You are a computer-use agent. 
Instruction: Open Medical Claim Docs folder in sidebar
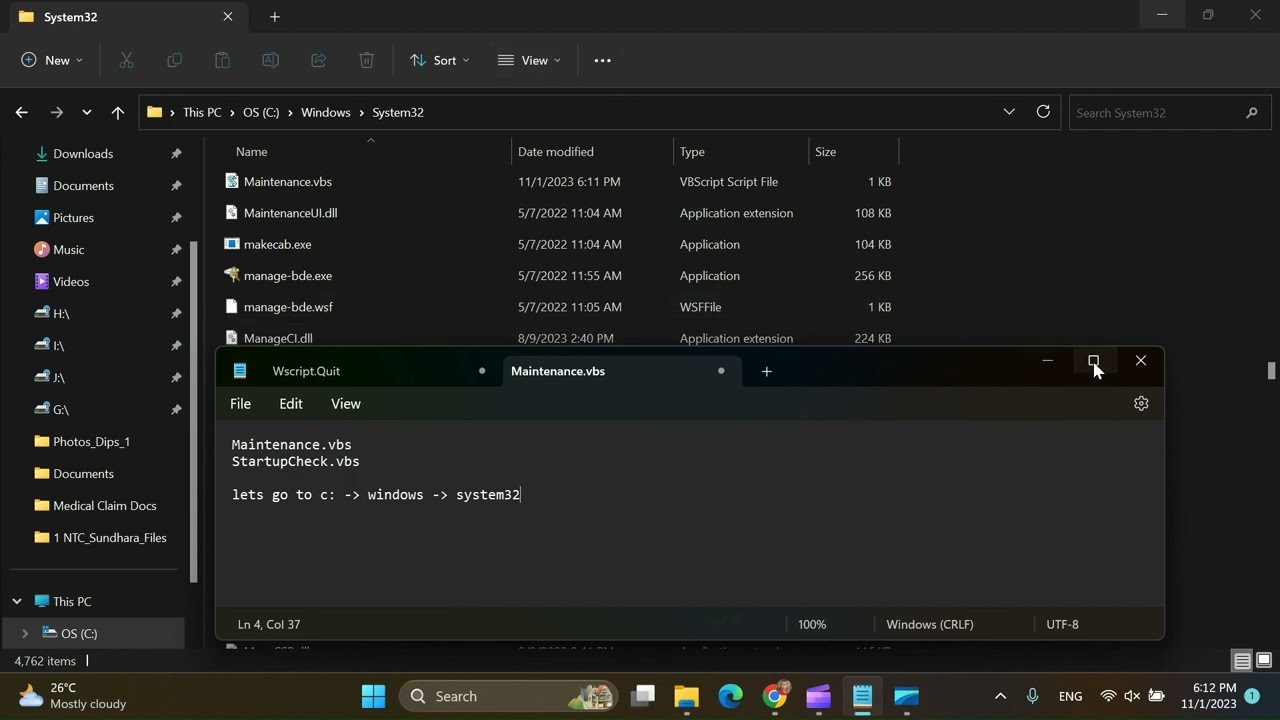(104, 505)
